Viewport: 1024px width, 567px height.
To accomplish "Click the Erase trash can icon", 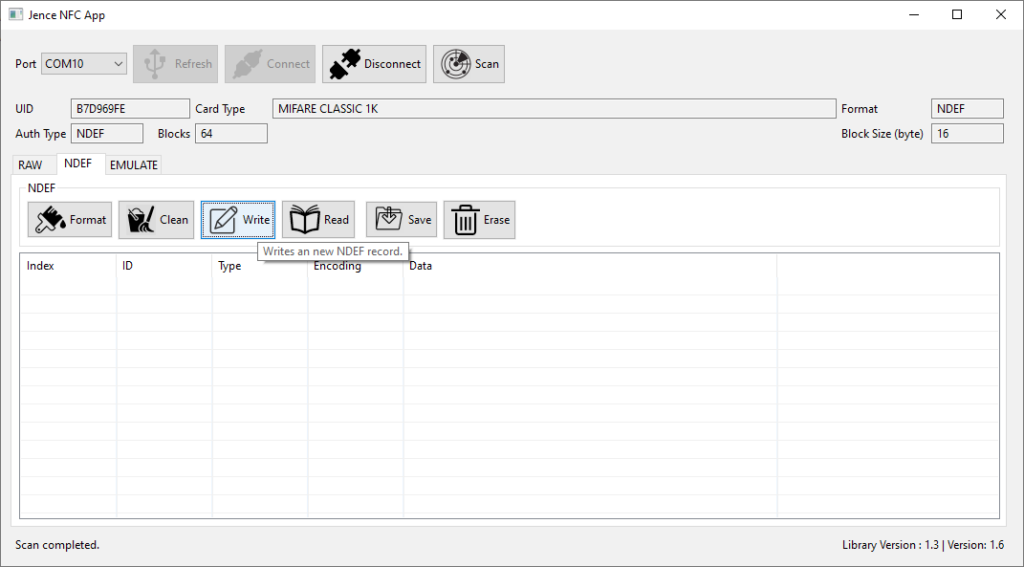I will pyautogui.click(x=465, y=220).
